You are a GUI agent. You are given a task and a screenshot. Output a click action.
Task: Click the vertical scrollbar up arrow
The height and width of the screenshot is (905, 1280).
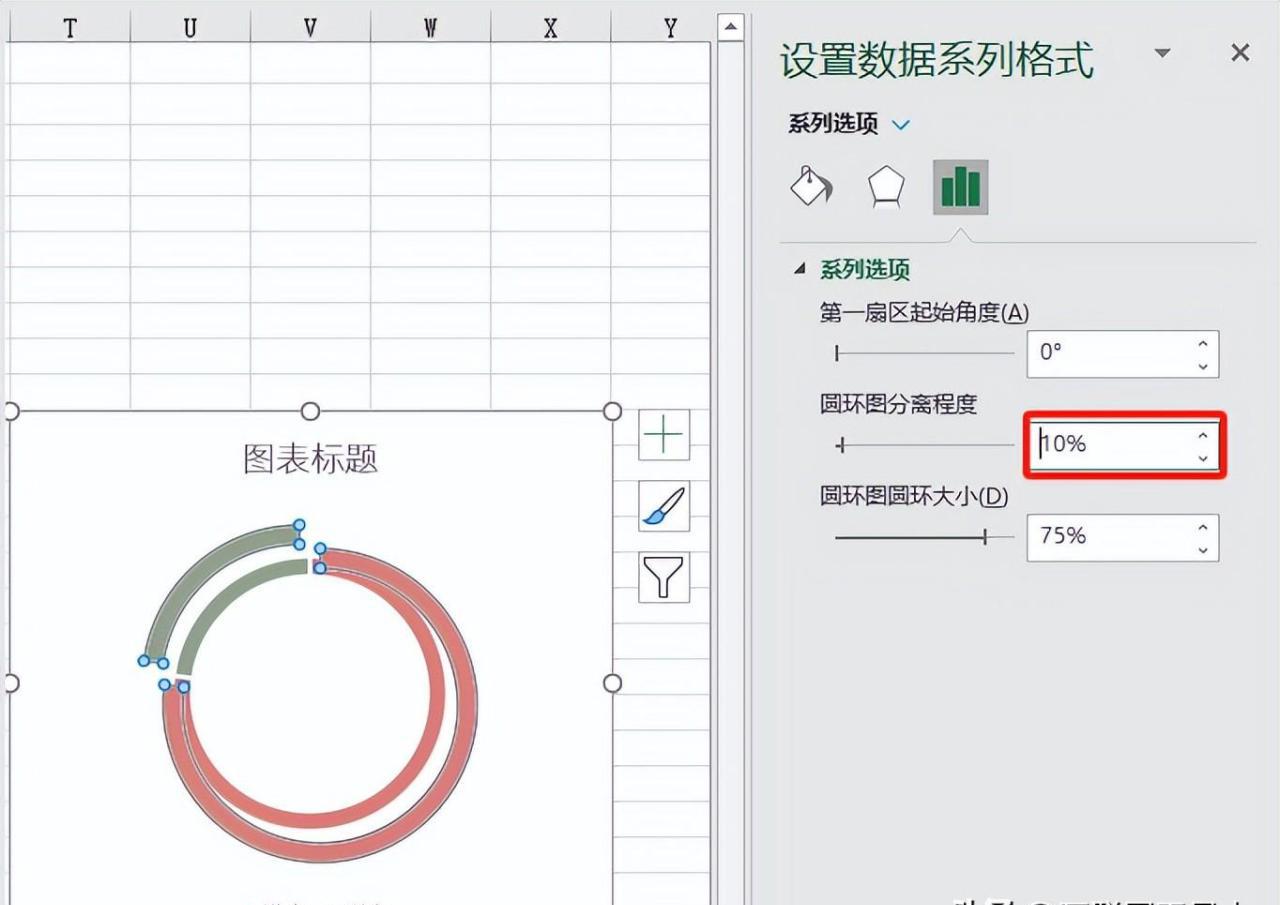(731, 28)
